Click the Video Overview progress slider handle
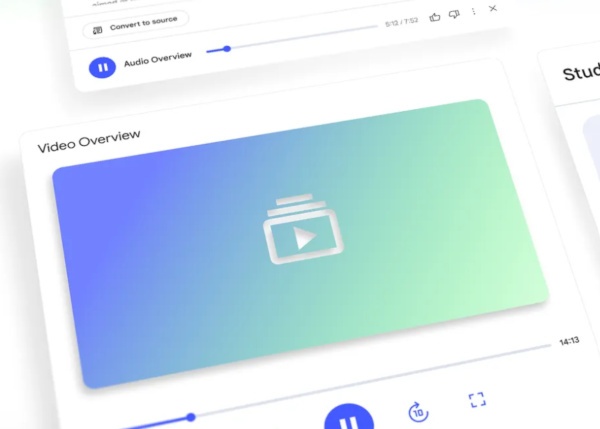 pyautogui.click(x=191, y=417)
